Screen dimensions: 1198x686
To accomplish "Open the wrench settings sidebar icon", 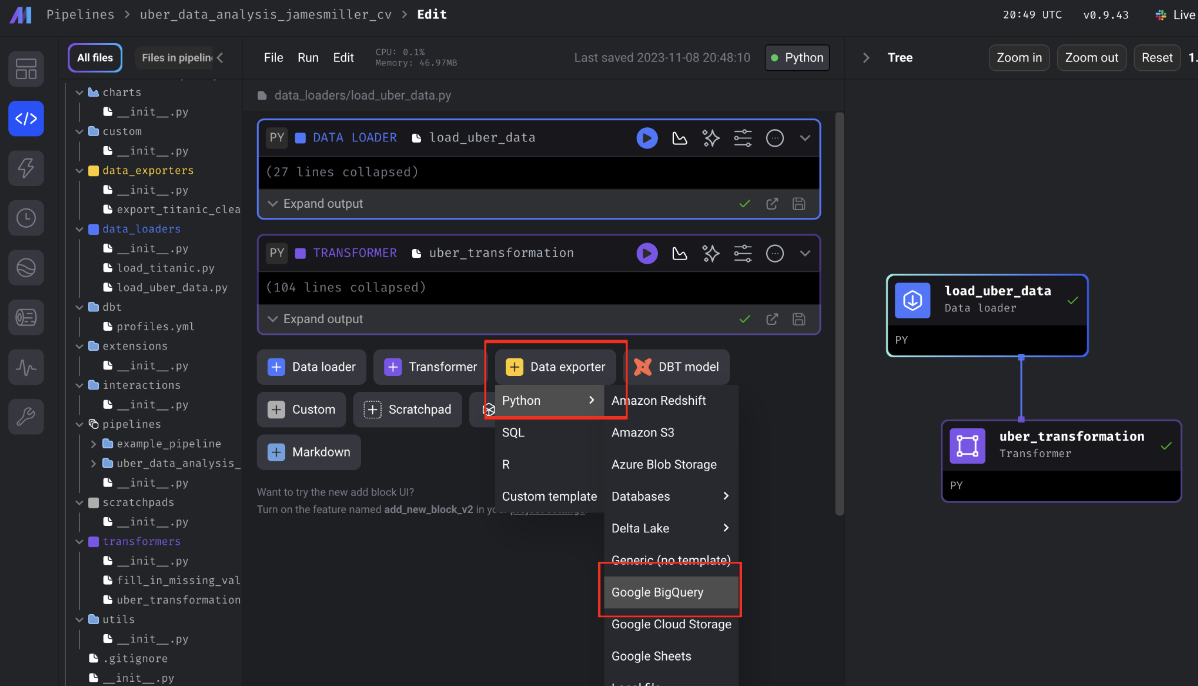I will 26,416.
